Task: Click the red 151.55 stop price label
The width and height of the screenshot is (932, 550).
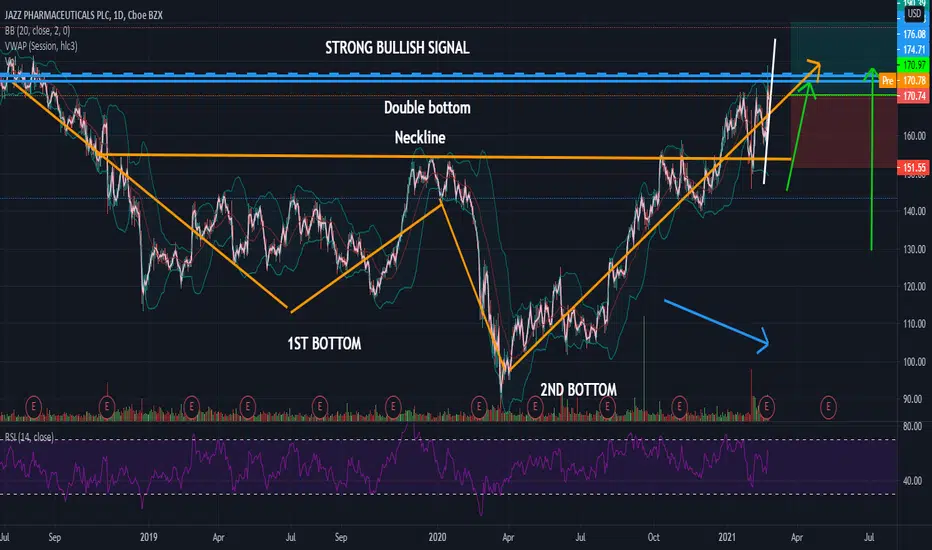Action: click(x=914, y=168)
